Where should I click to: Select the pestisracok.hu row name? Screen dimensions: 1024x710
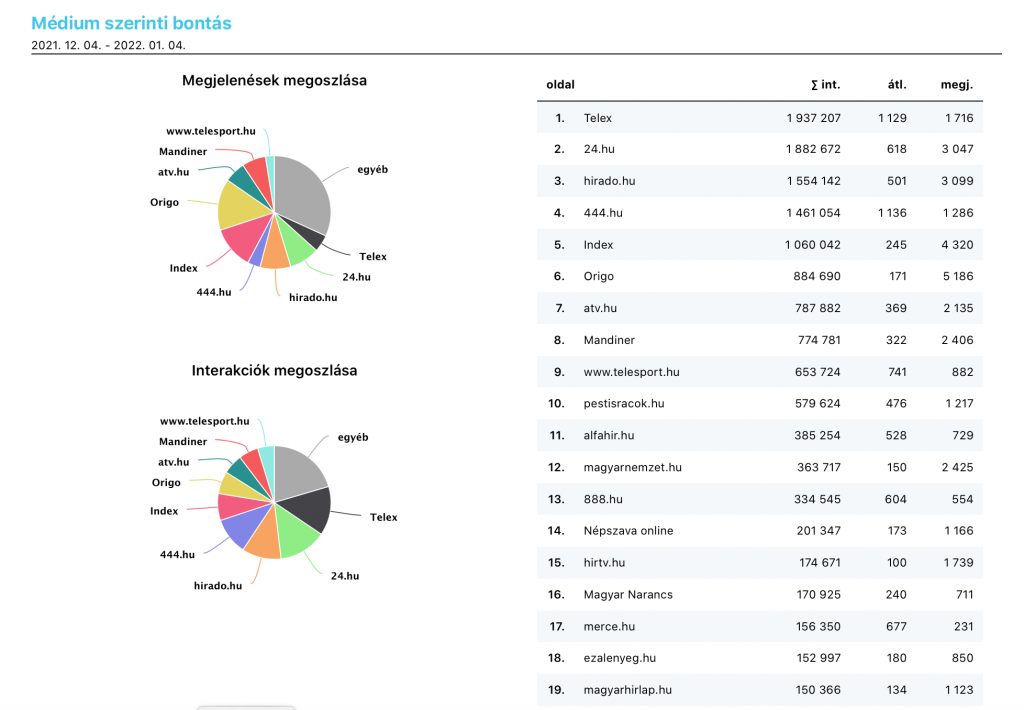coord(624,404)
